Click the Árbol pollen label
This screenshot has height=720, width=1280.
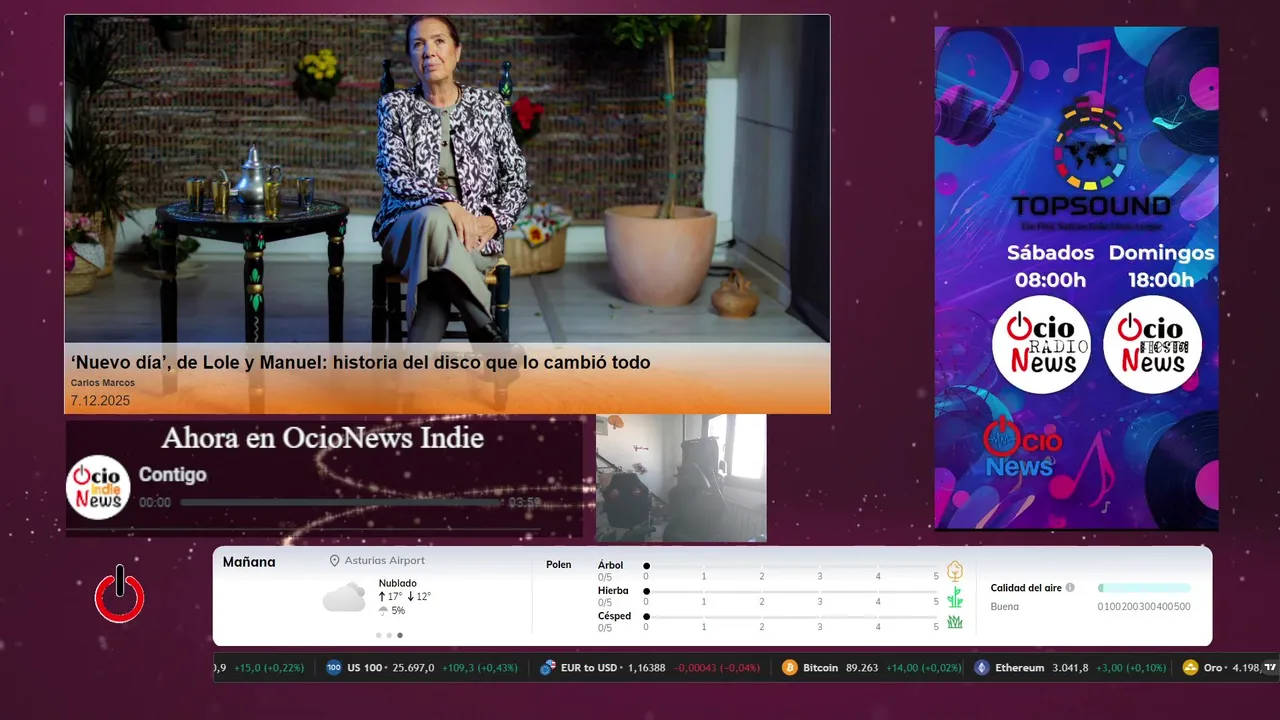point(610,565)
